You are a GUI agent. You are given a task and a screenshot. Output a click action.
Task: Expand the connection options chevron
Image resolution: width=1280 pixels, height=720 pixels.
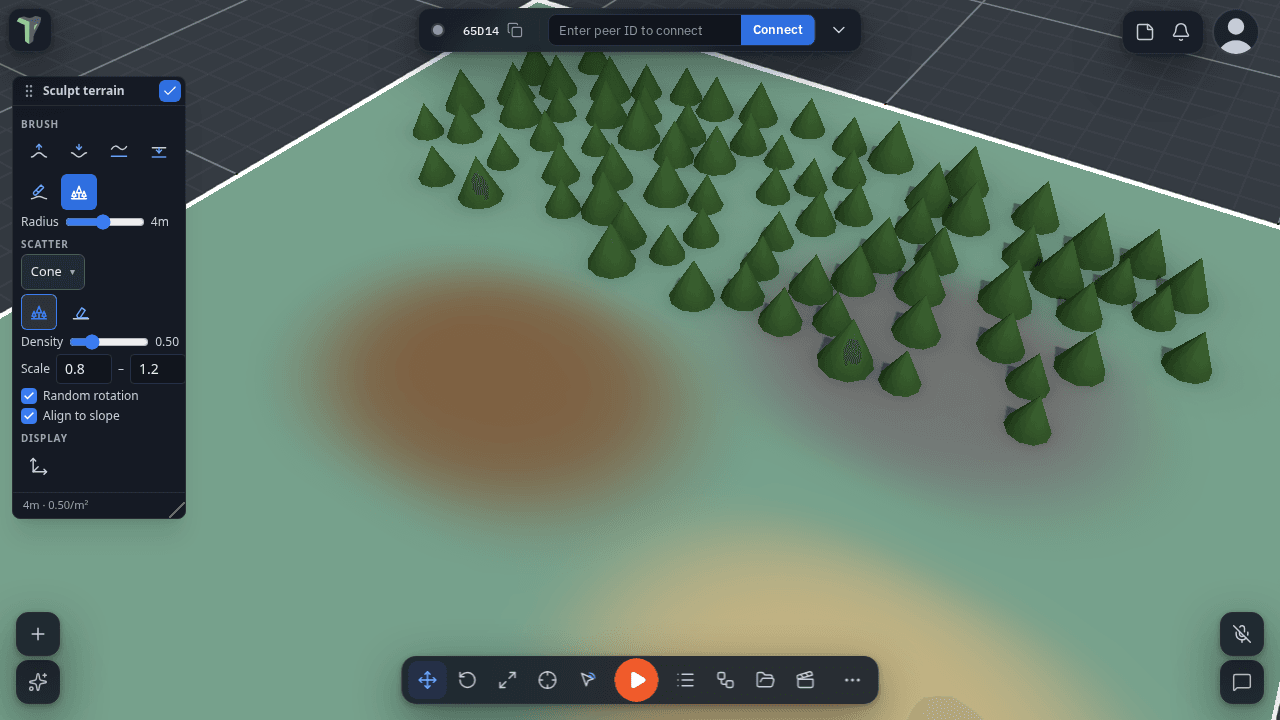839,30
